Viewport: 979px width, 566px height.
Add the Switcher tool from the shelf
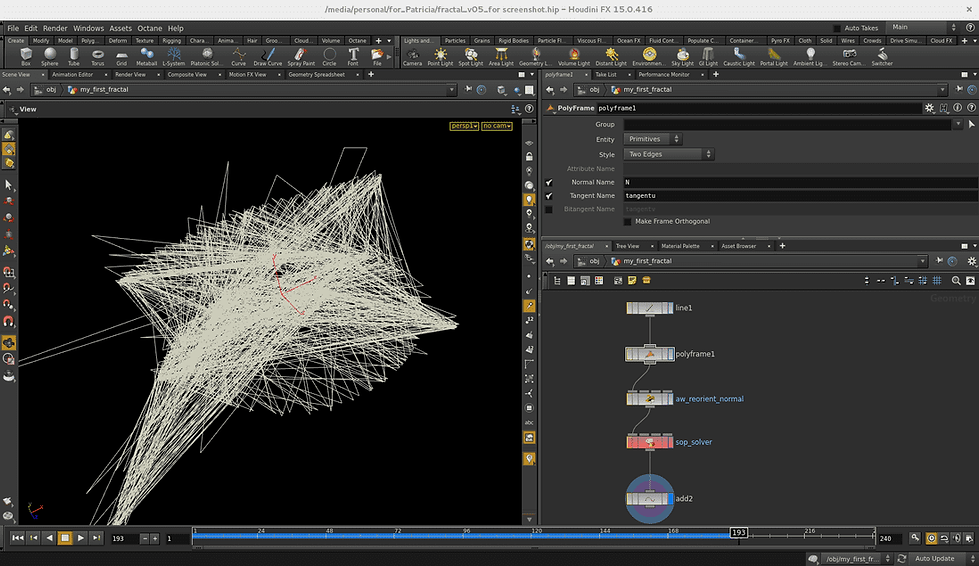[x=882, y=57]
